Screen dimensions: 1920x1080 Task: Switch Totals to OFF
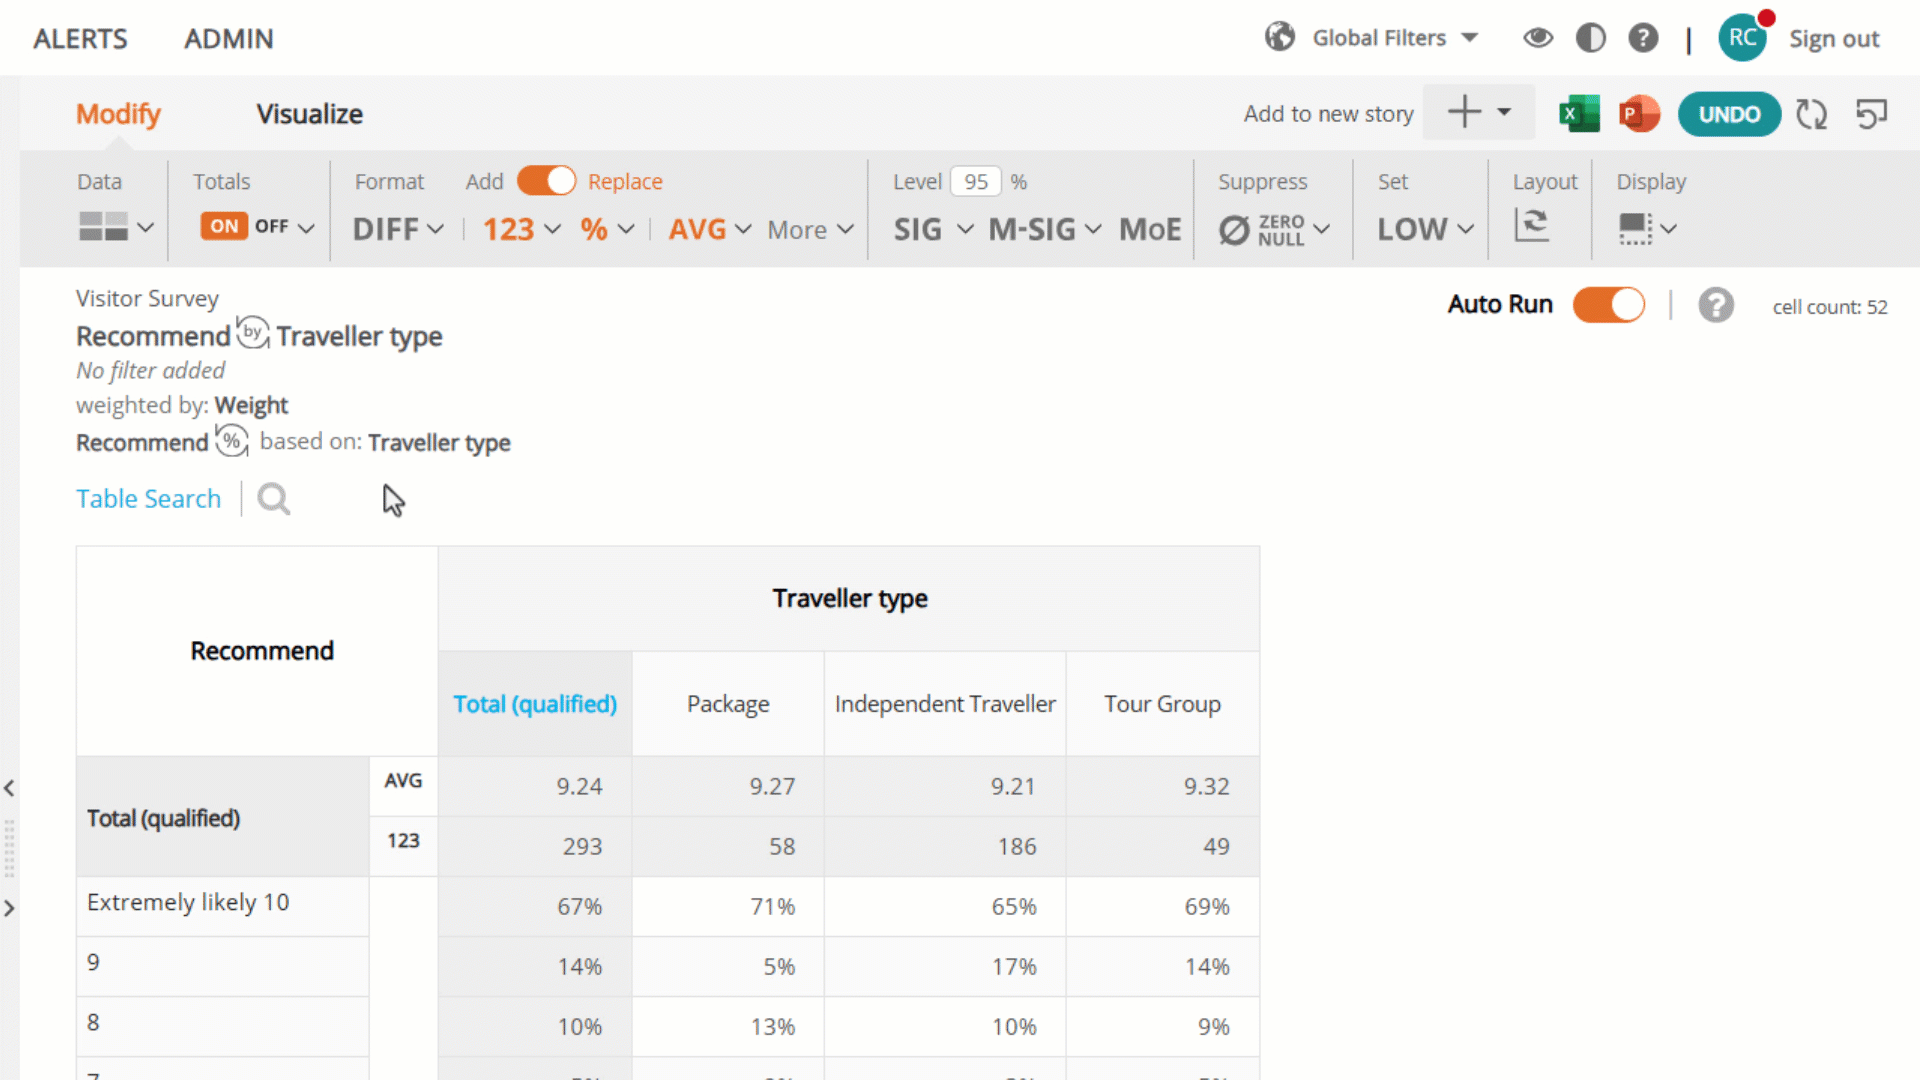[271, 226]
